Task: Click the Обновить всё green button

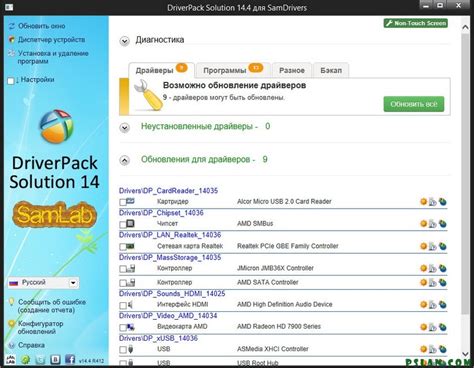Action: coord(414,104)
